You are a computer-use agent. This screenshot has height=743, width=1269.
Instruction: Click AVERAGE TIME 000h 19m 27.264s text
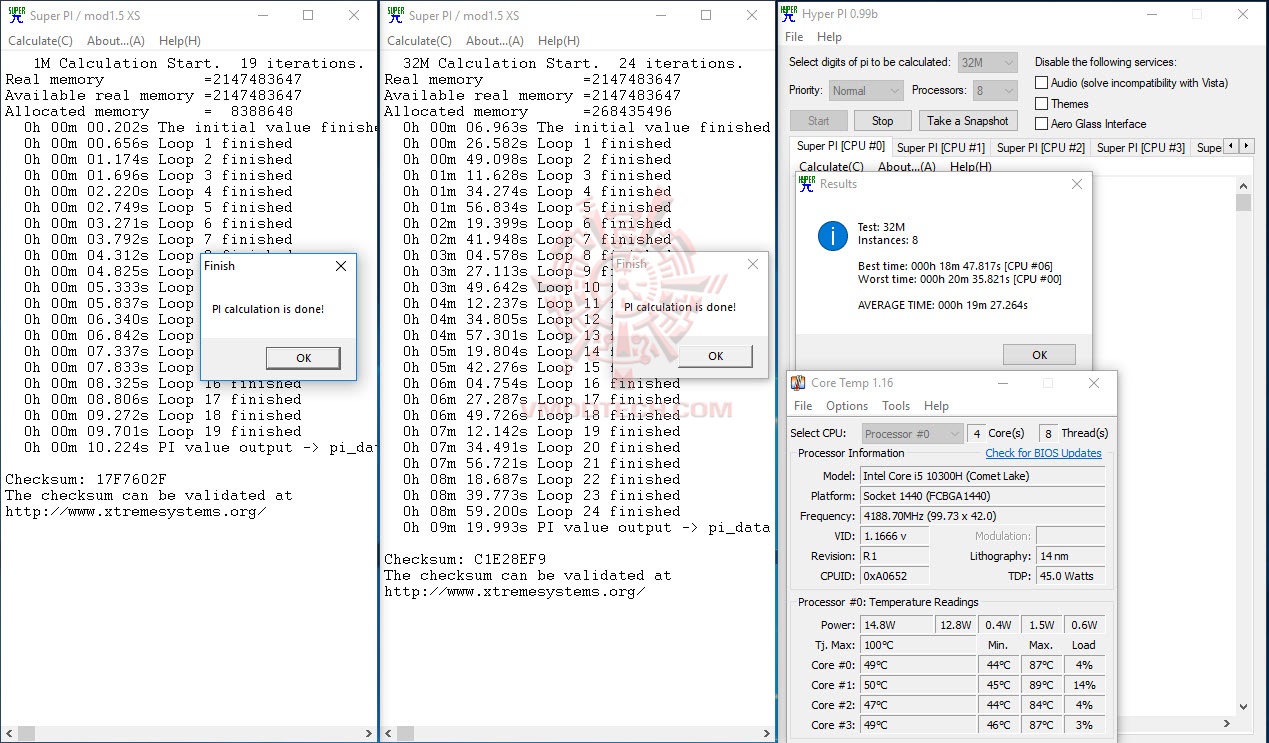[943, 305]
